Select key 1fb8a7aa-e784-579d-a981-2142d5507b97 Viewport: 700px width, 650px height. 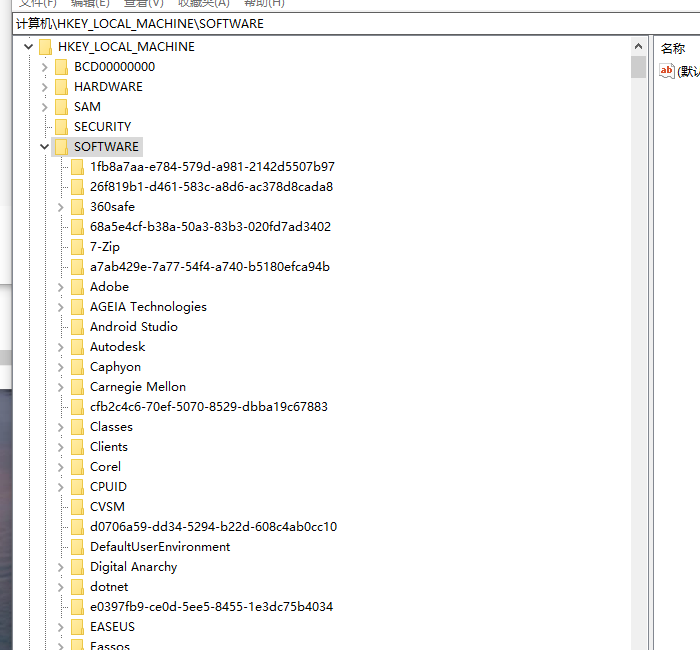point(212,167)
